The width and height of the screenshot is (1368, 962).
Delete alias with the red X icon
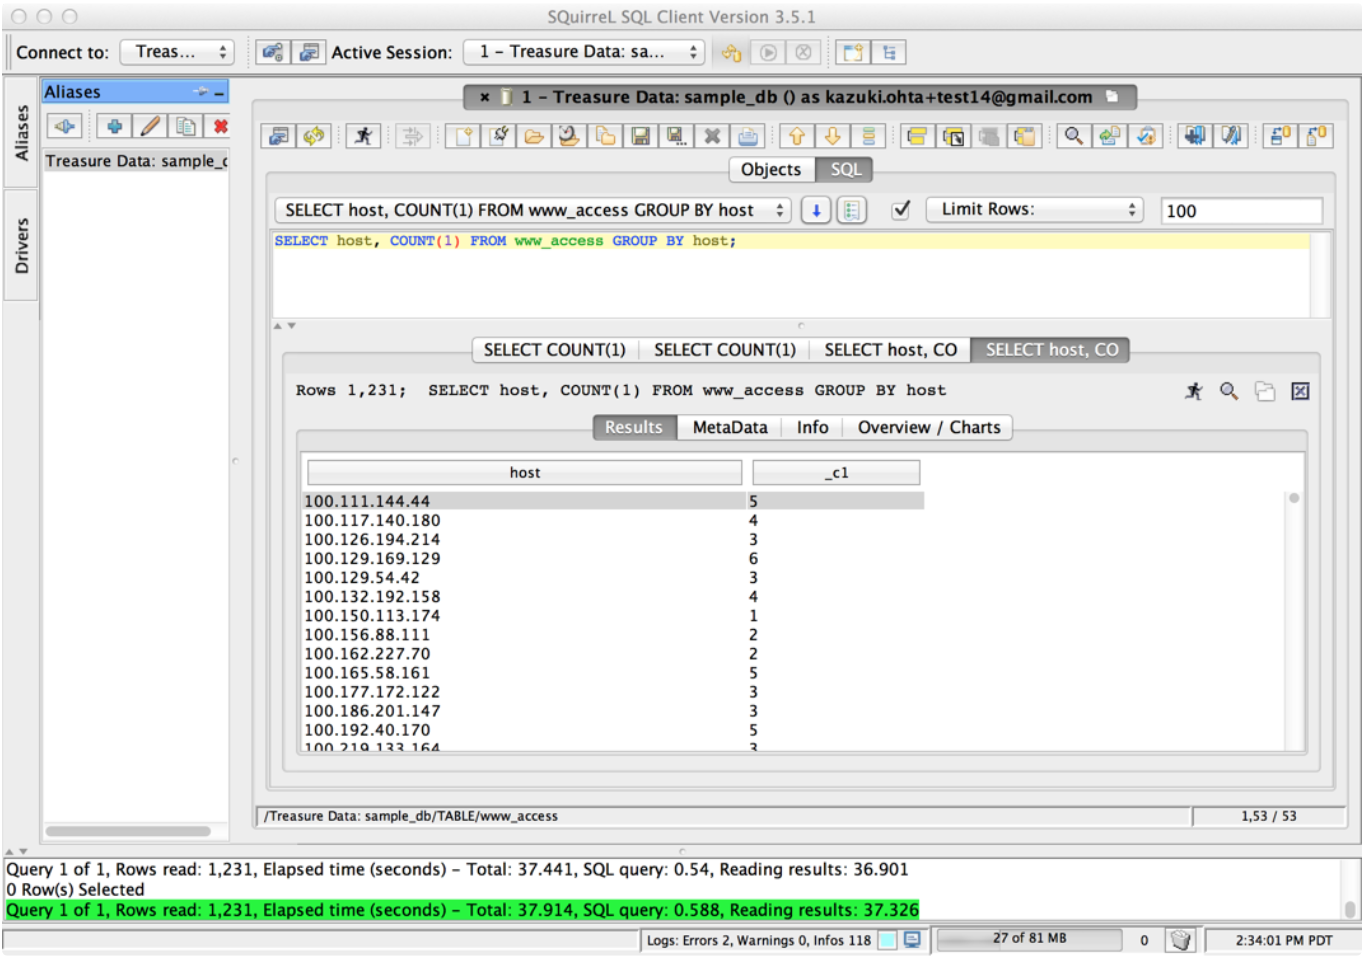tap(220, 127)
